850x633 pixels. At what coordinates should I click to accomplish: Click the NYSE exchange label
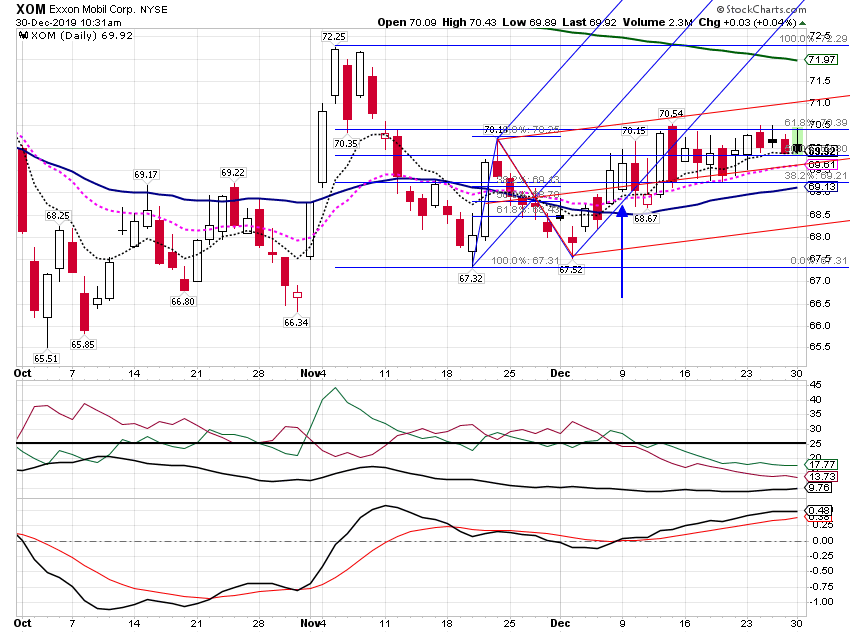(x=154, y=10)
